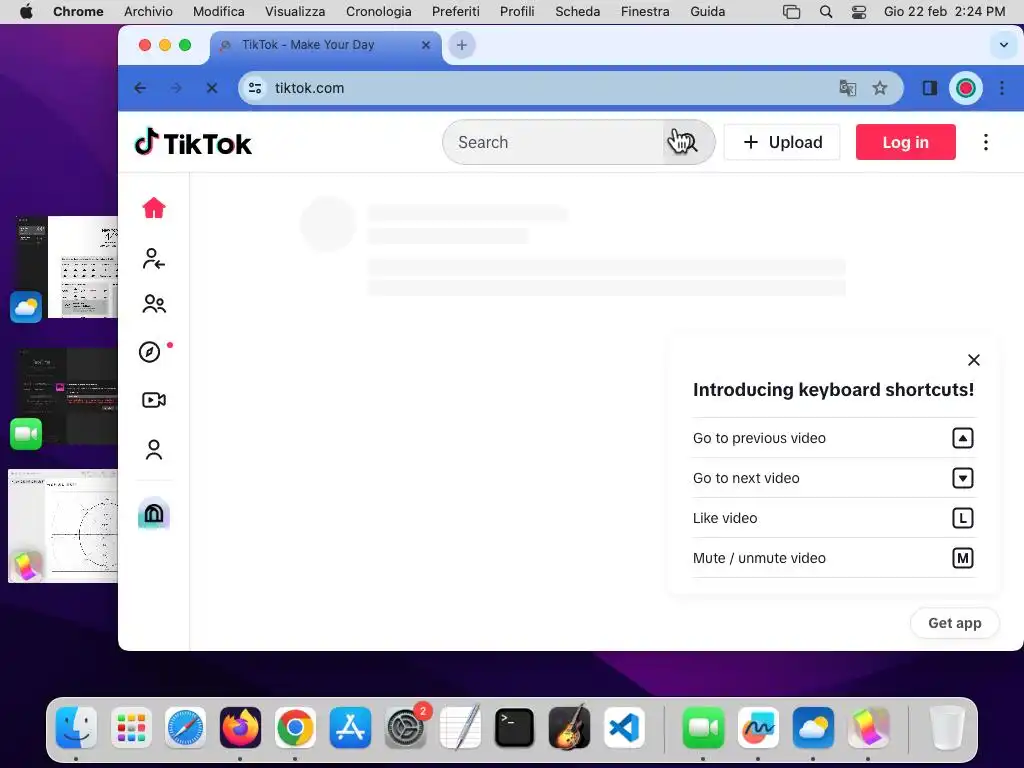Select the Weather window thumbnail in Stage Manager
The height and width of the screenshot is (768, 1024).
65,268
